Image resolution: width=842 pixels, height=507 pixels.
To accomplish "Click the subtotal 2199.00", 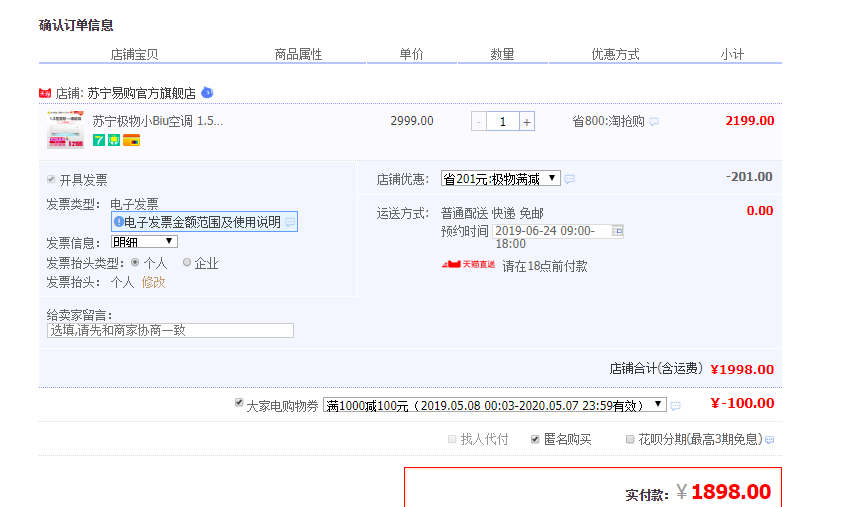I will [x=750, y=121].
